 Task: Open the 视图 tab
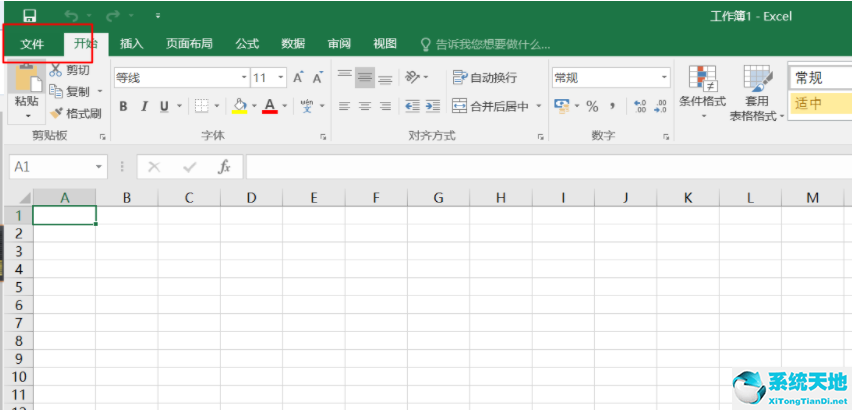[385, 44]
